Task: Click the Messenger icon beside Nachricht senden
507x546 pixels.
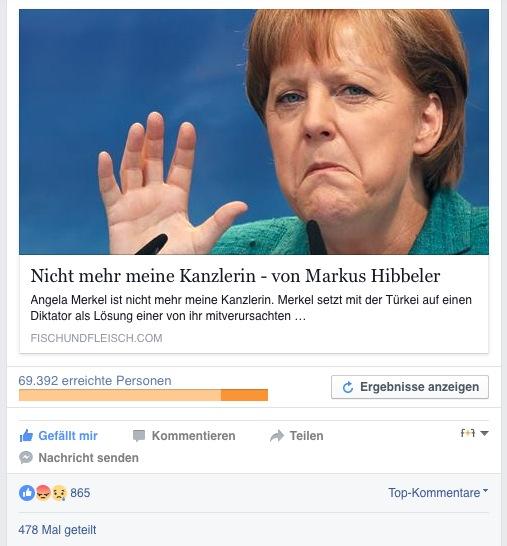Action: point(26,458)
